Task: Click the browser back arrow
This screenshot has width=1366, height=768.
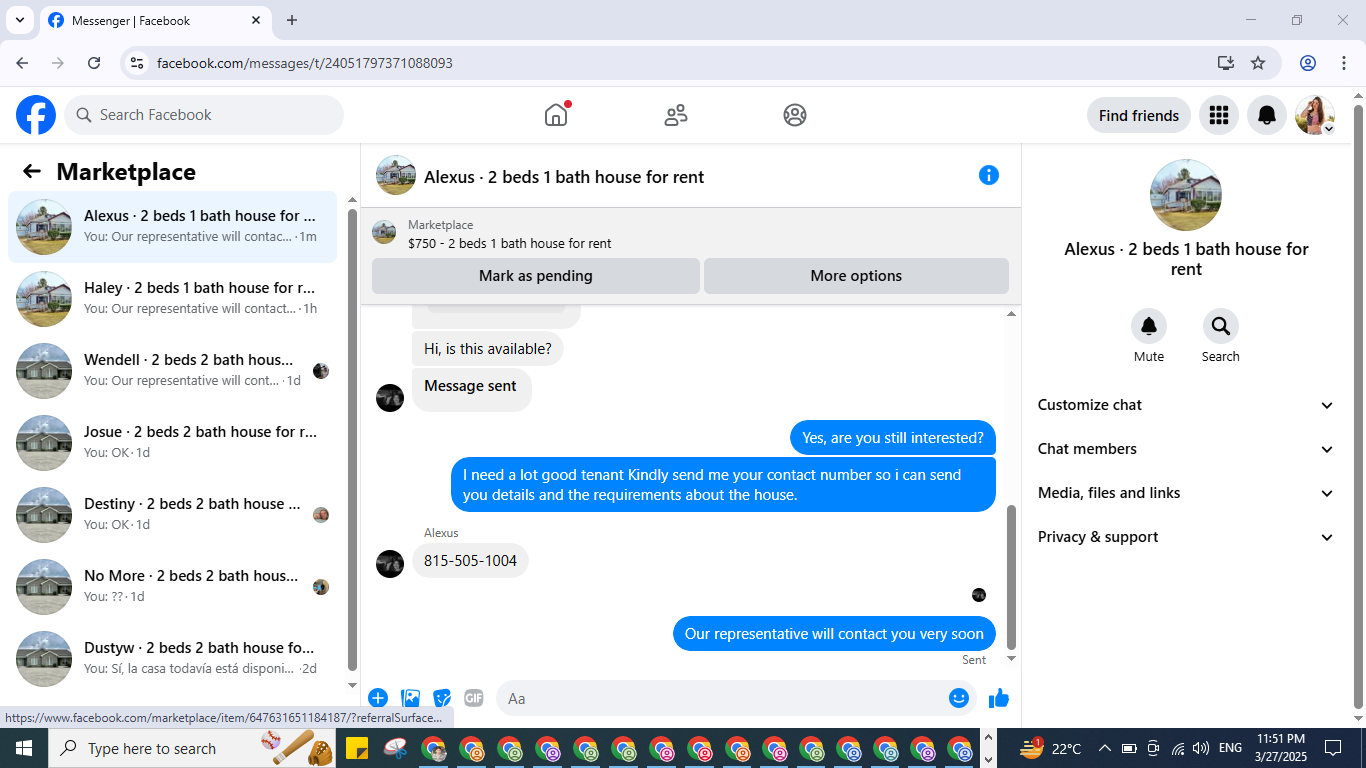Action: coord(22,63)
